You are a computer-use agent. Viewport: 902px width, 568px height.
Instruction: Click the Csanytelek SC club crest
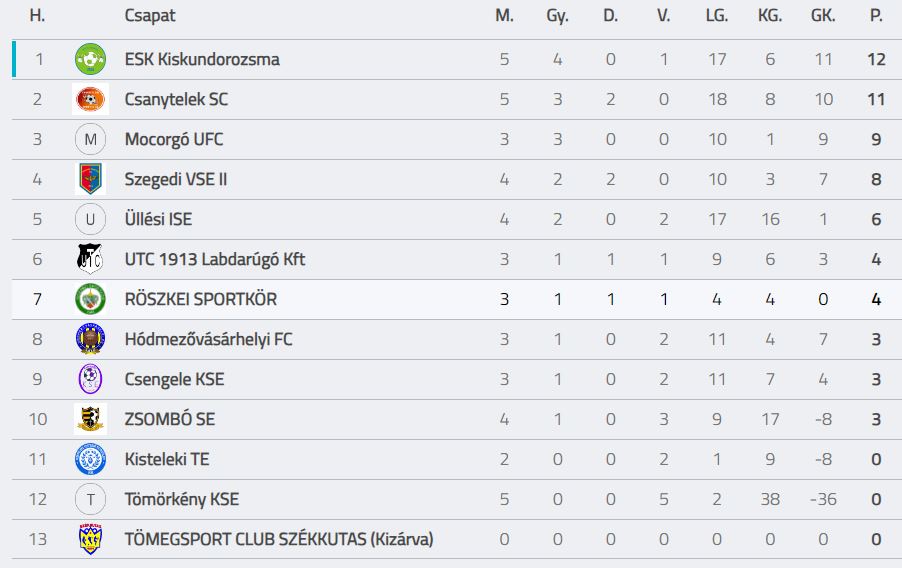click(91, 100)
